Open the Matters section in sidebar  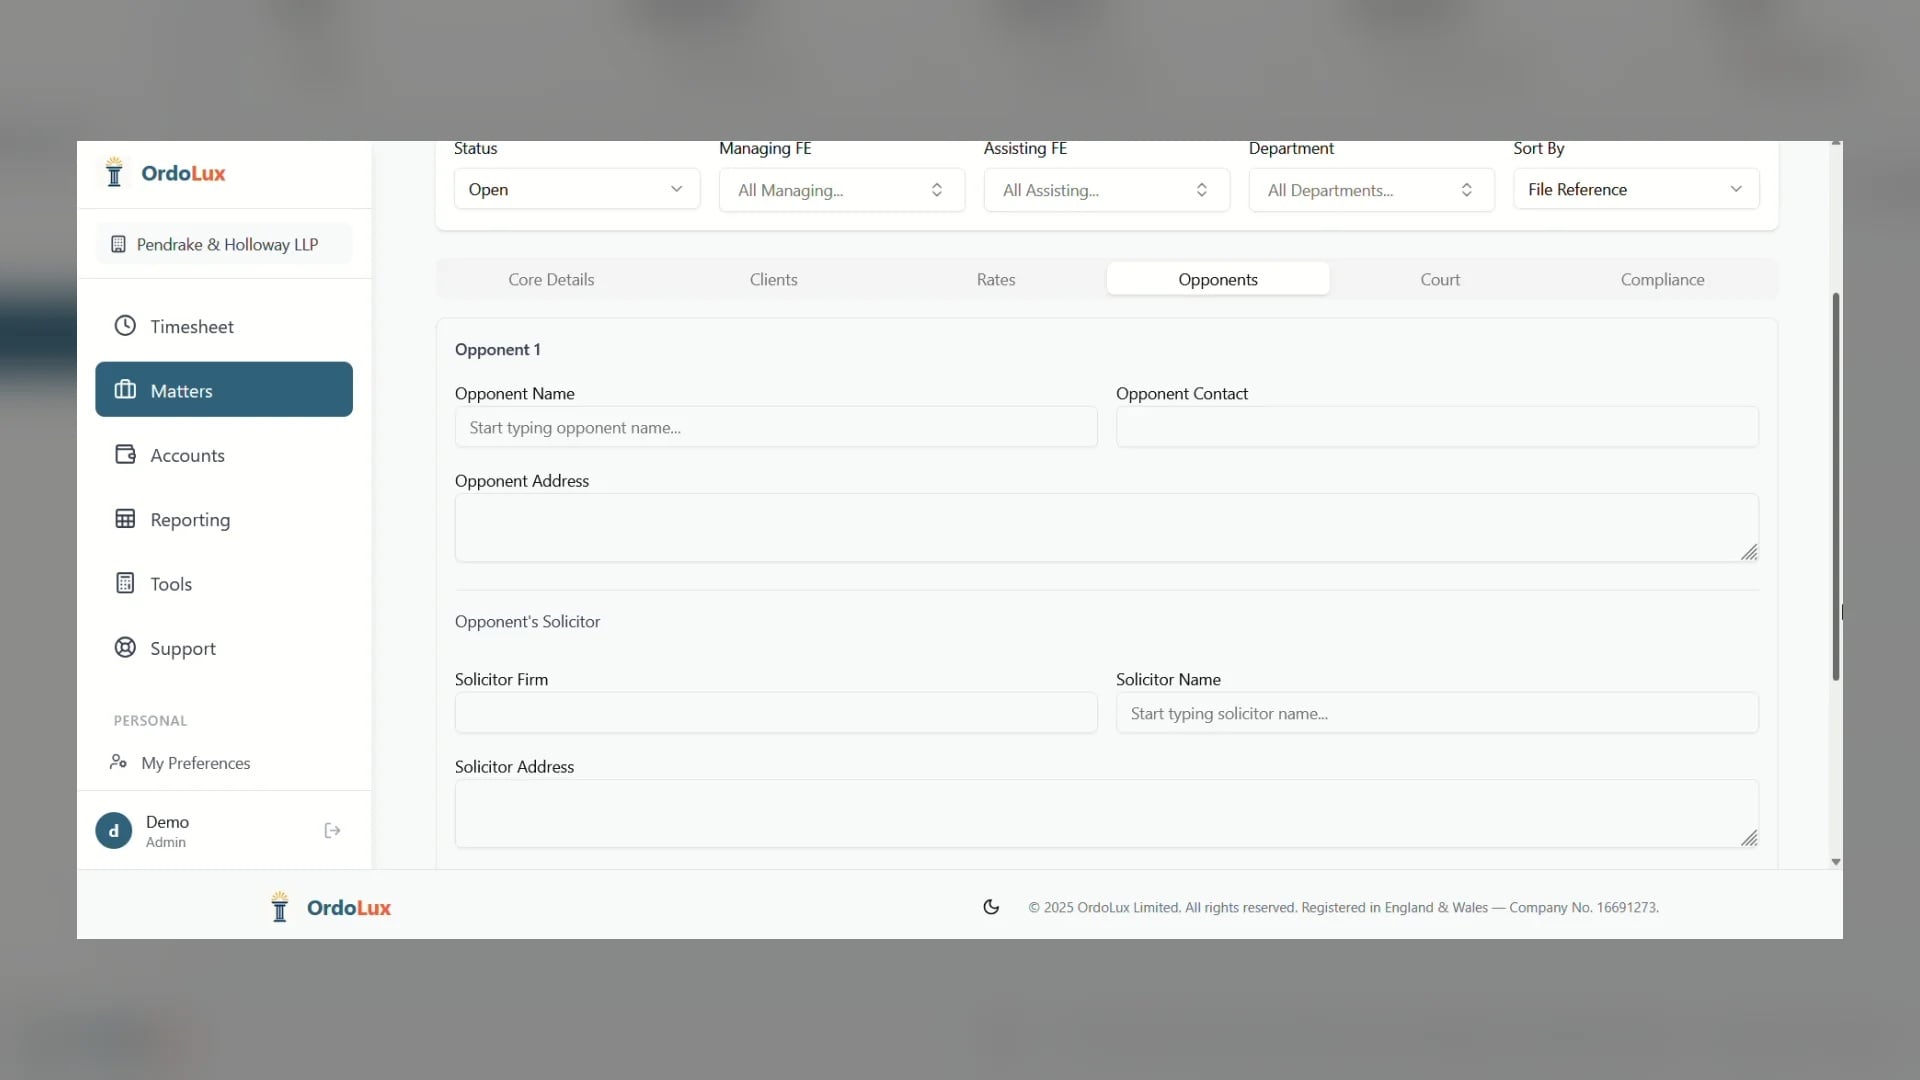pyautogui.click(x=224, y=390)
